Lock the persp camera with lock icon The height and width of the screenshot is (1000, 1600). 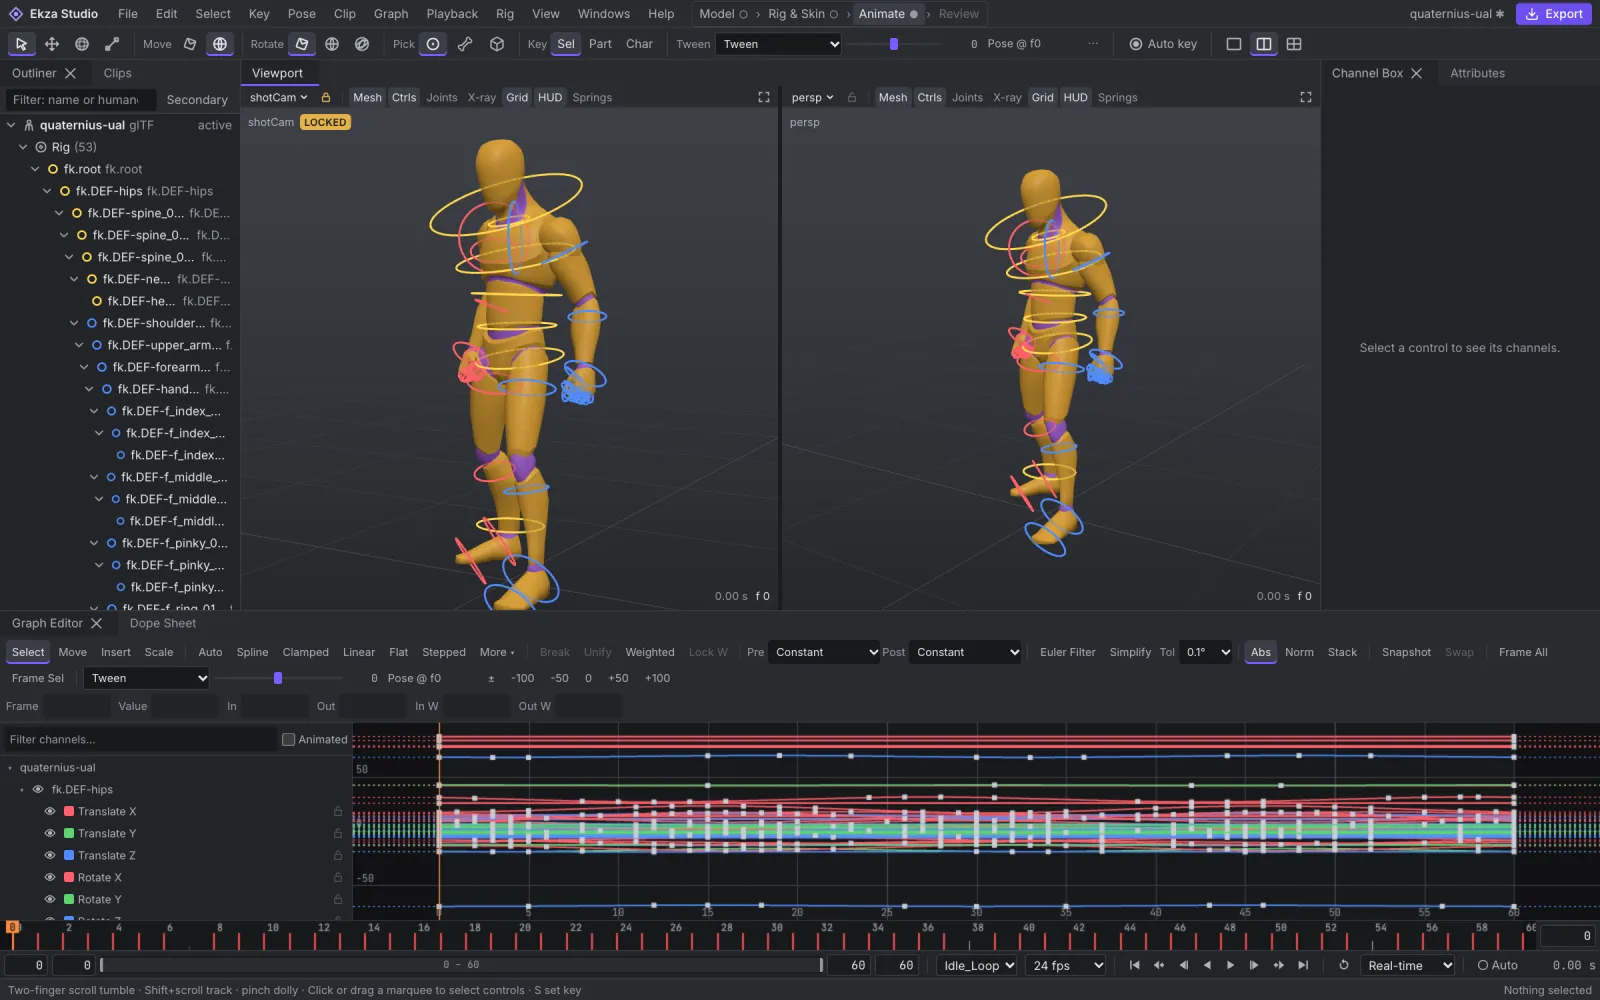[852, 97]
